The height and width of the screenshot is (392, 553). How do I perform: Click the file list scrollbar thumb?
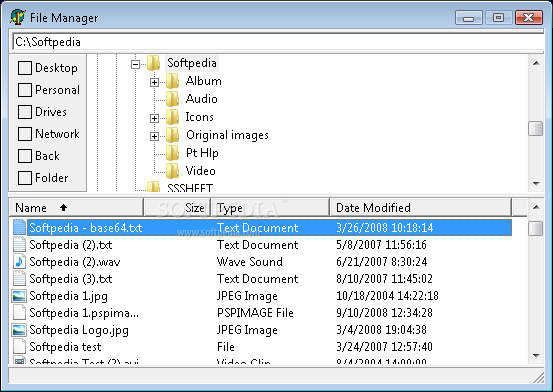tap(536, 228)
